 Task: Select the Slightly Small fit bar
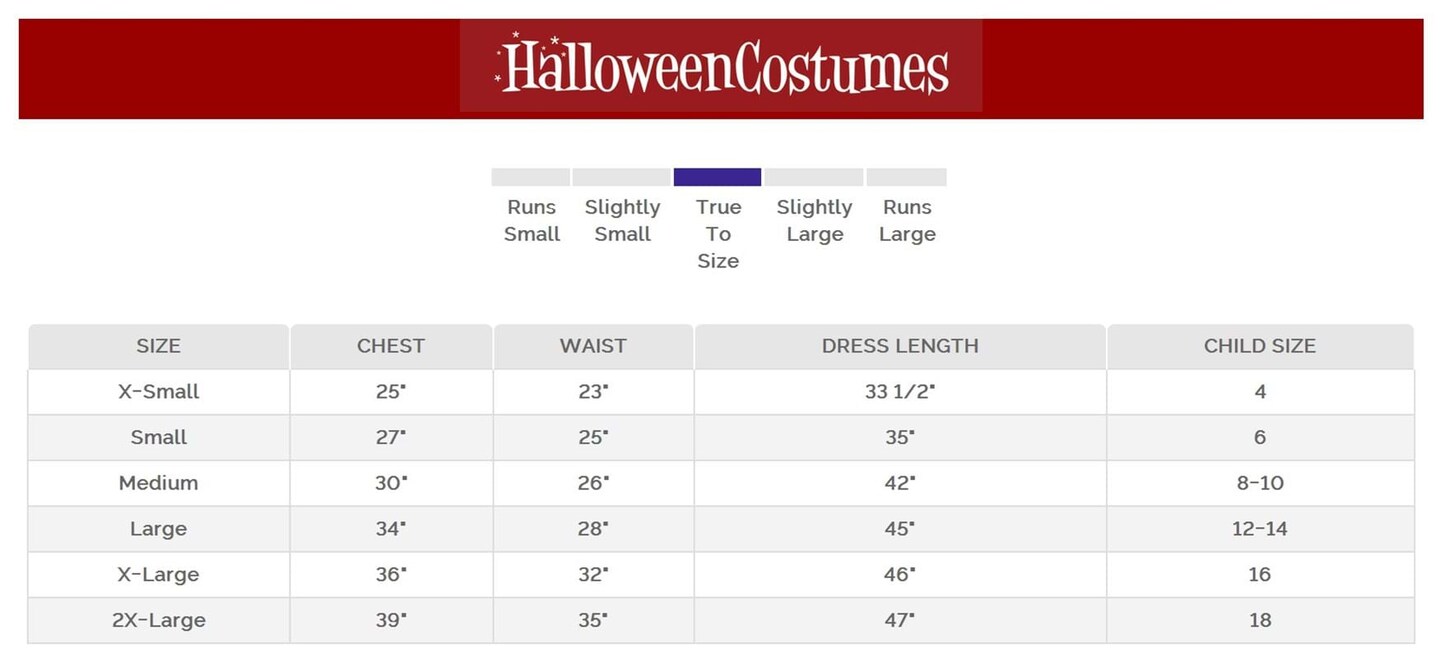click(621, 177)
